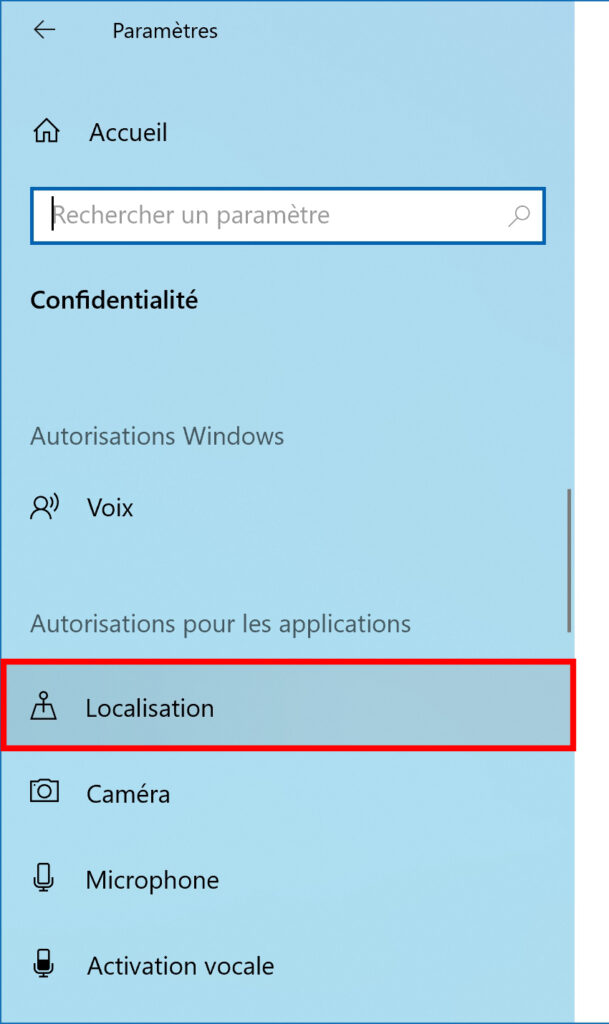
Task: Select the highlighted Localisation entry
Action: pos(287,707)
